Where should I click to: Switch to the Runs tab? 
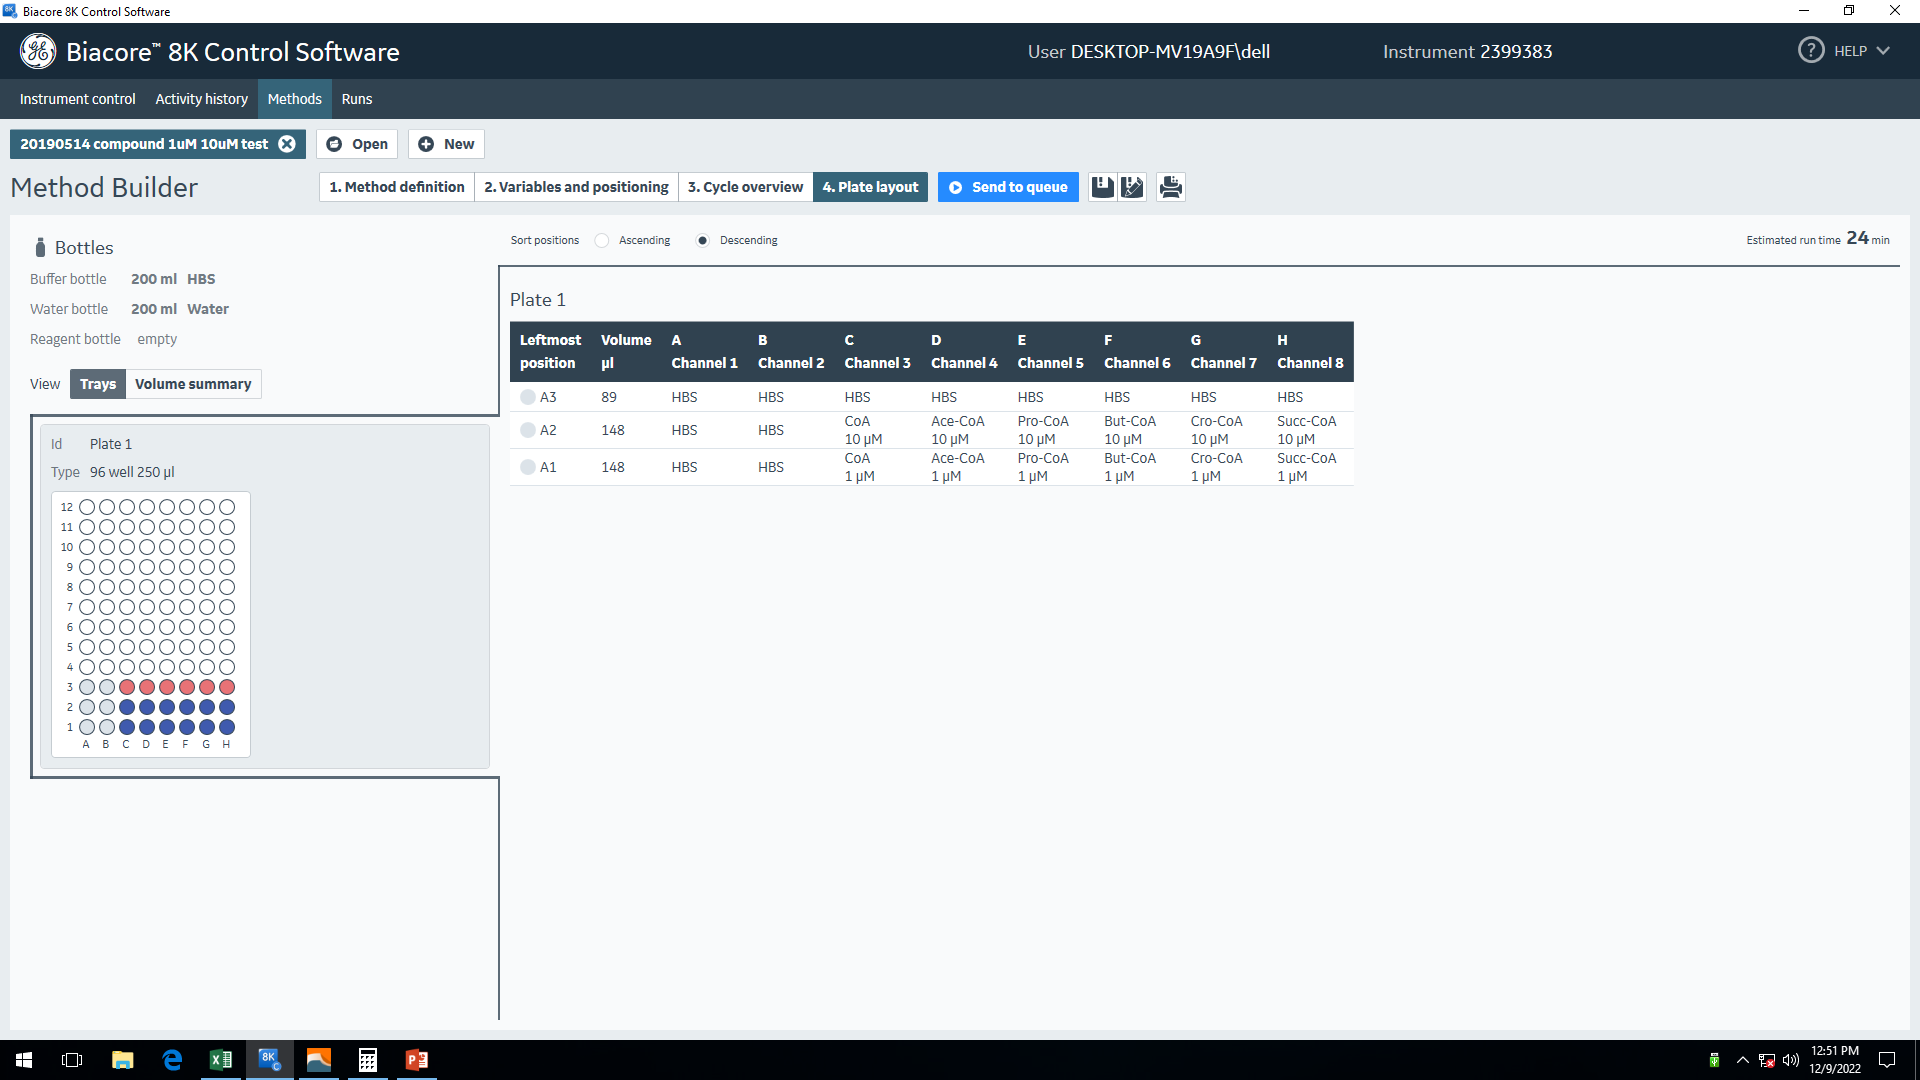pyautogui.click(x=356, y=99)
